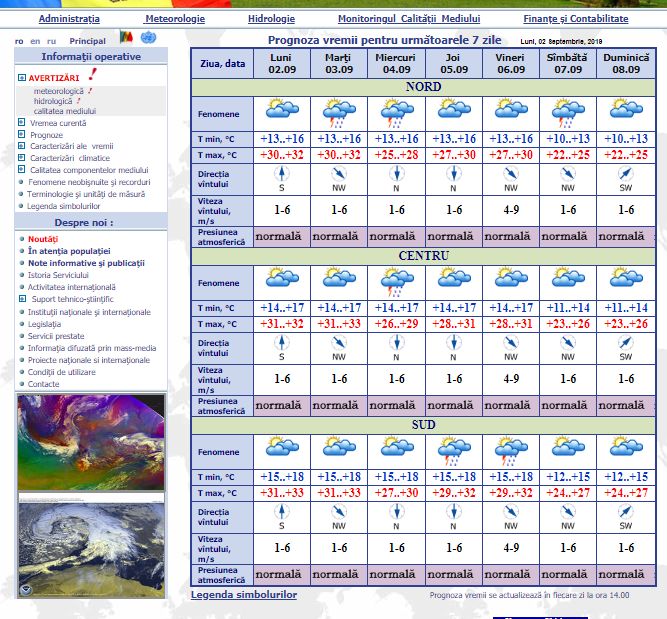Screen dimensions: 667x619
Task: Open Contacte link
Action: click(x=43, y=384)
